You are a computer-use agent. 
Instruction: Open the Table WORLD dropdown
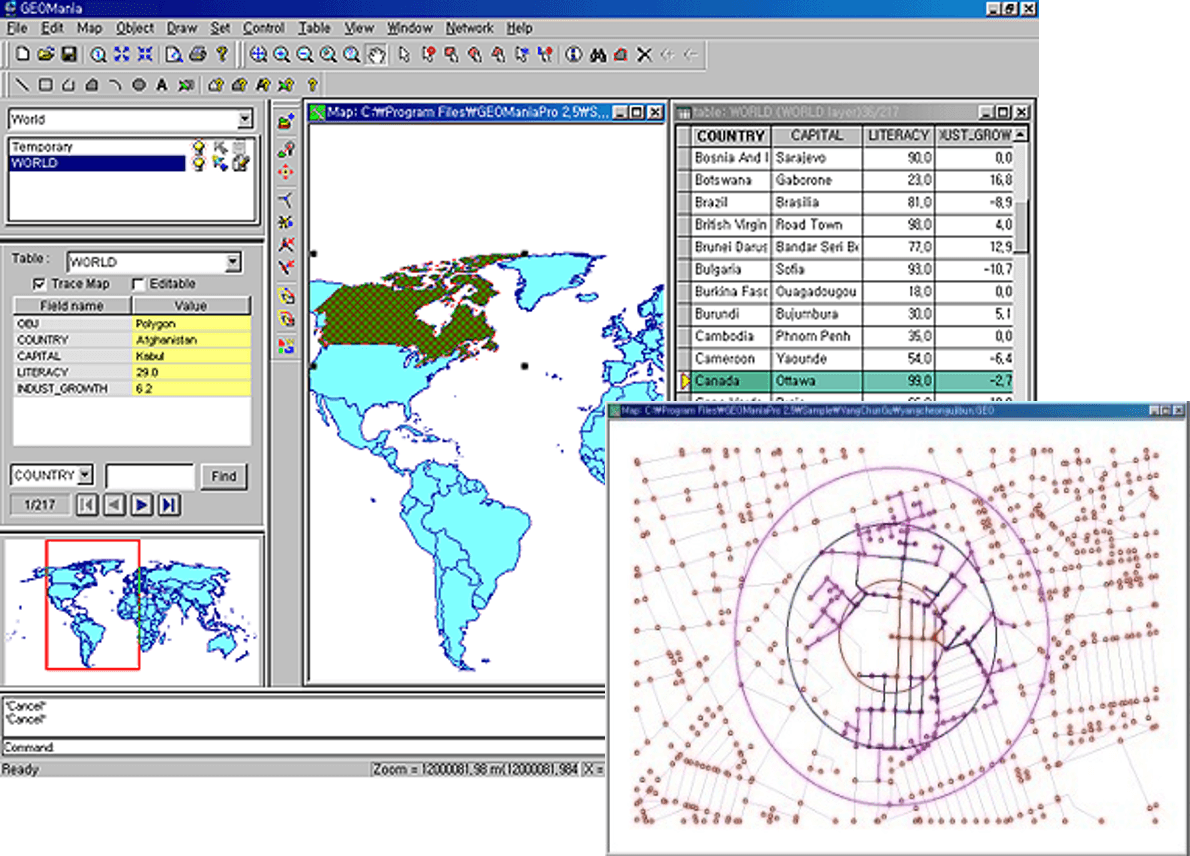click(233, 262)
